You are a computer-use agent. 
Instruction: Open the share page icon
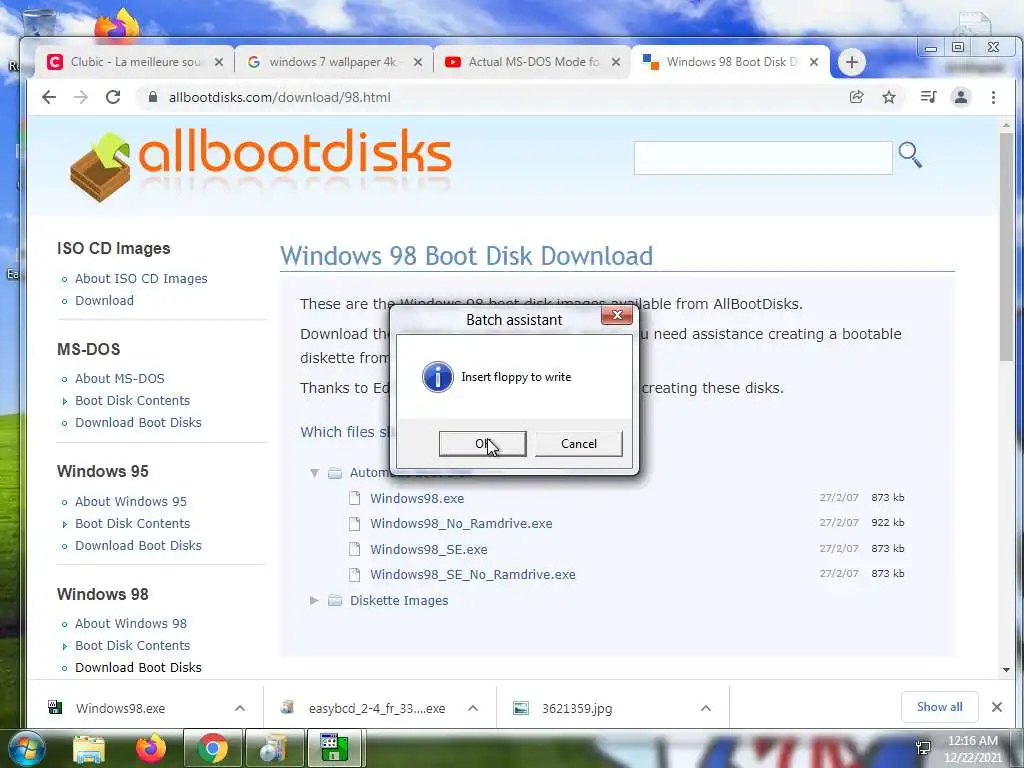856,97
